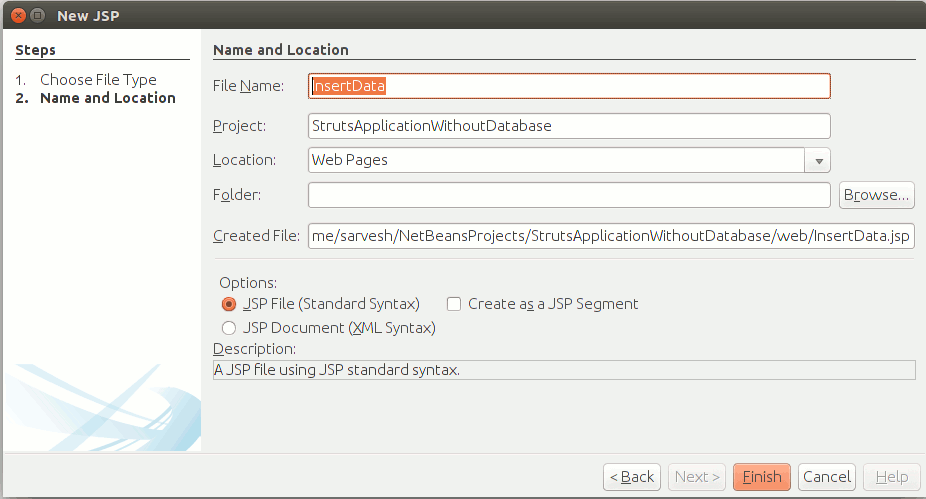Click the Help button
Image resolution: width=926 pixels, height=499 pixels.
coord(892,477)
